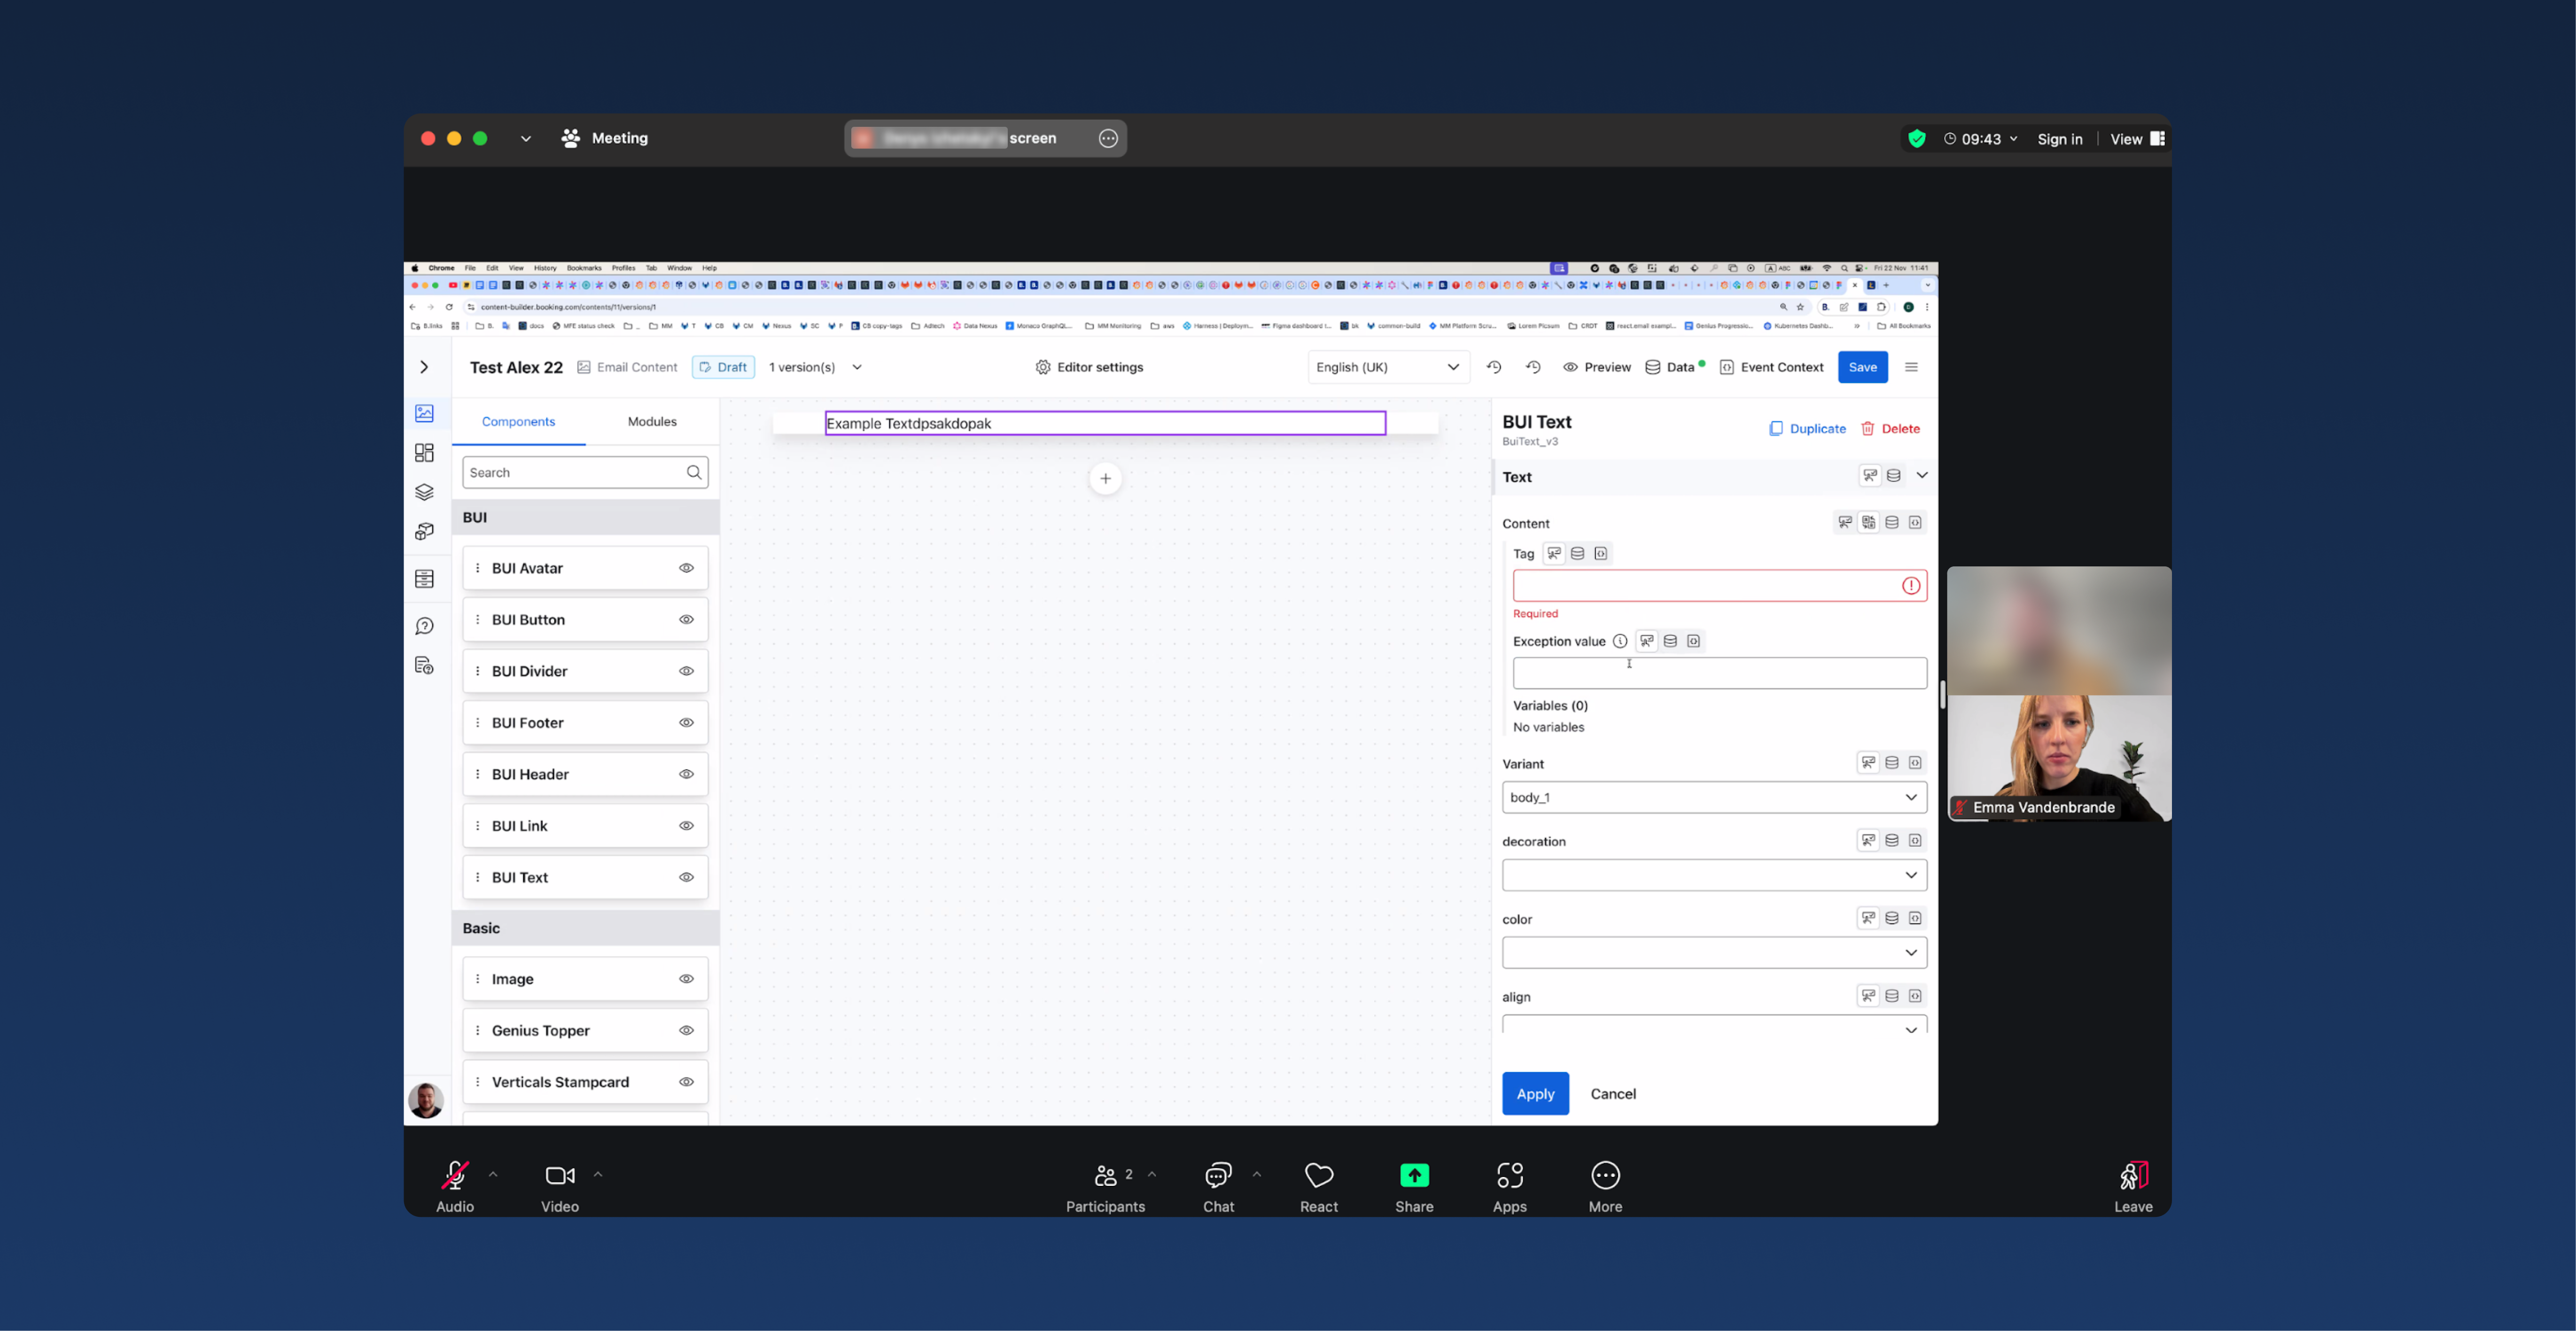The image size is (2576, 1331).
Task: Open the File menu in the Chrome menu bar
Action: point(470,268)
